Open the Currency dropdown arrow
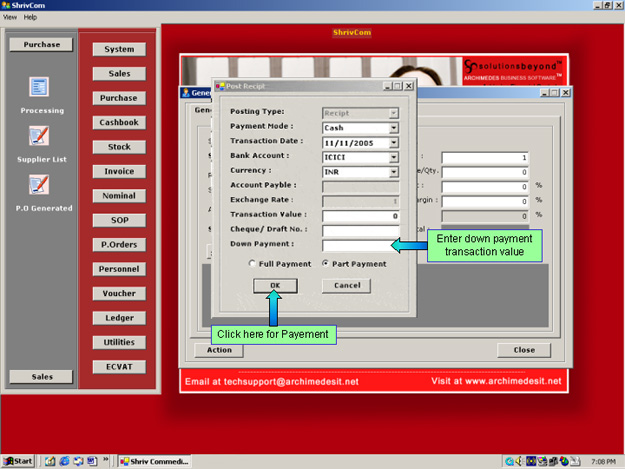The height and width of the screenshot is (469, 625). pyautogui.click(x=394, y=171)
